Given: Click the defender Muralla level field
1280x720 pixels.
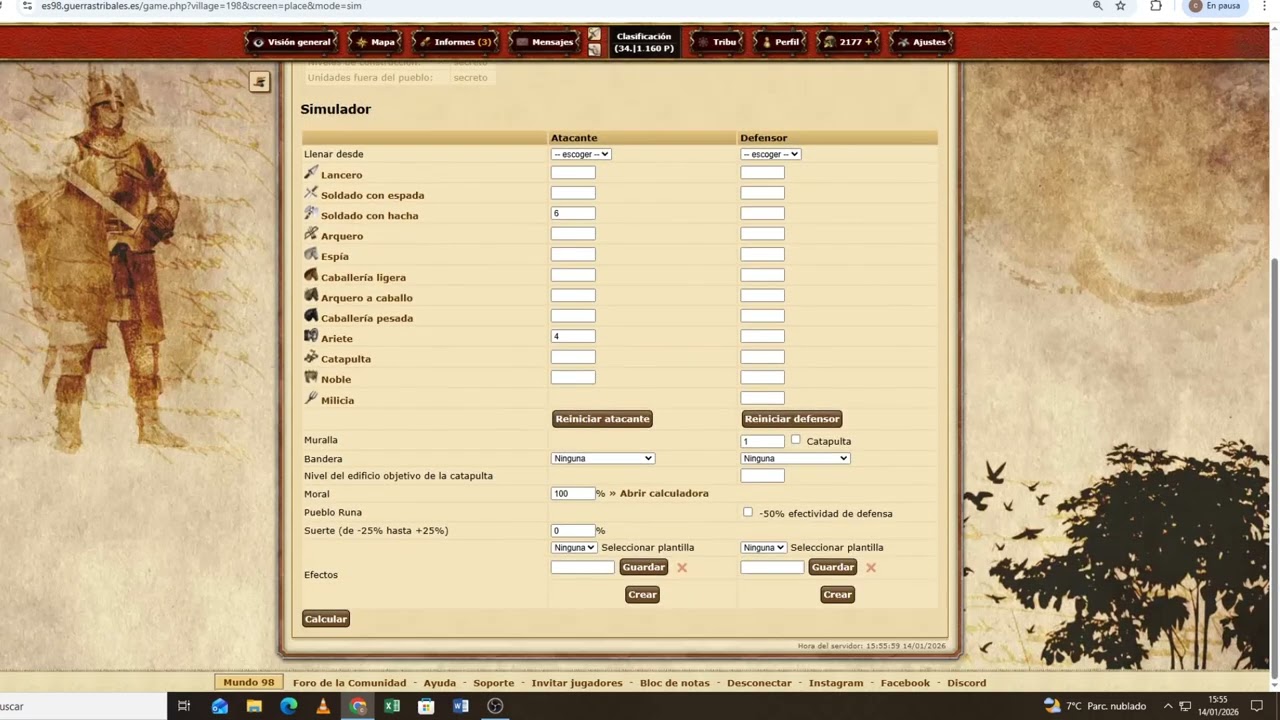Looking at the screenshot, I should click(x=762, y=441).
